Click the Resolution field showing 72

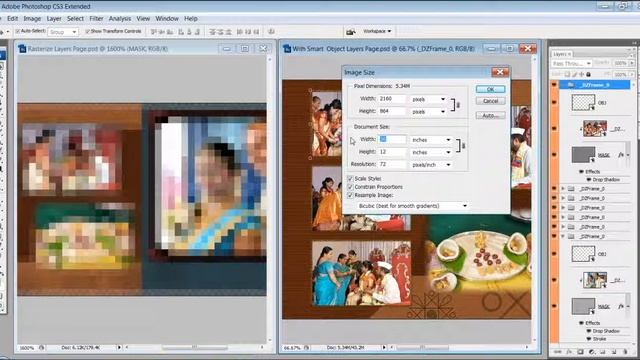tap(392, 164)
